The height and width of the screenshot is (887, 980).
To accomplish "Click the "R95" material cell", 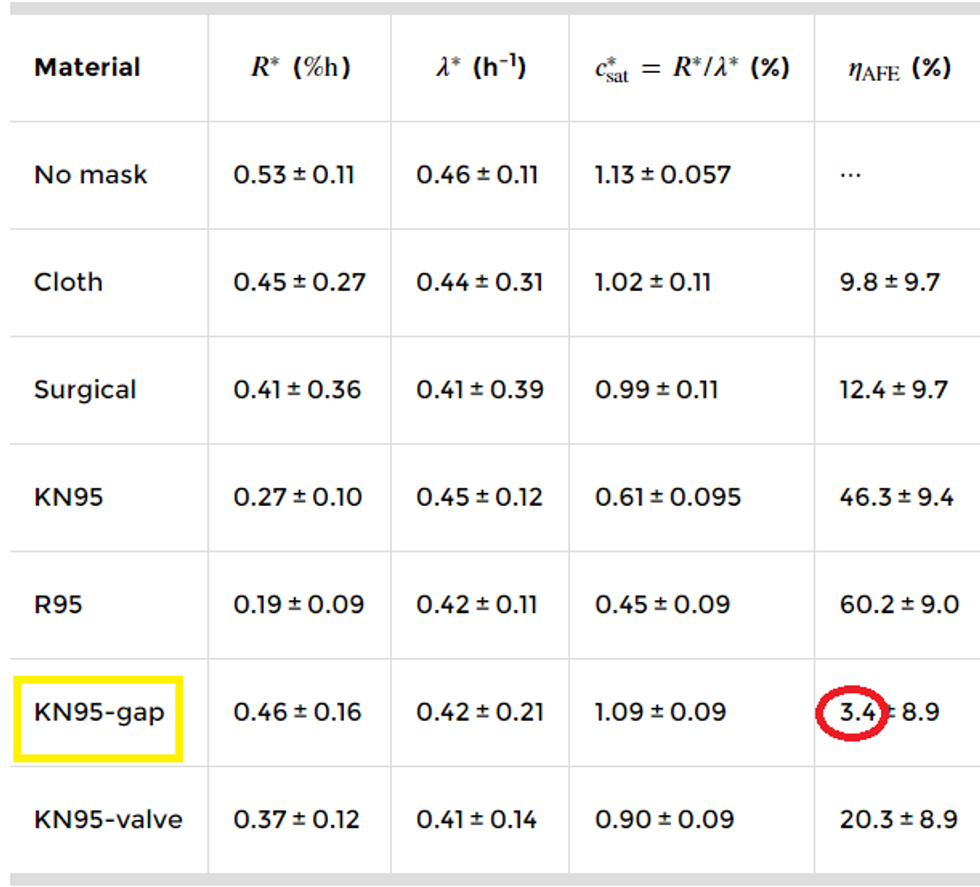I will [58, 605].
